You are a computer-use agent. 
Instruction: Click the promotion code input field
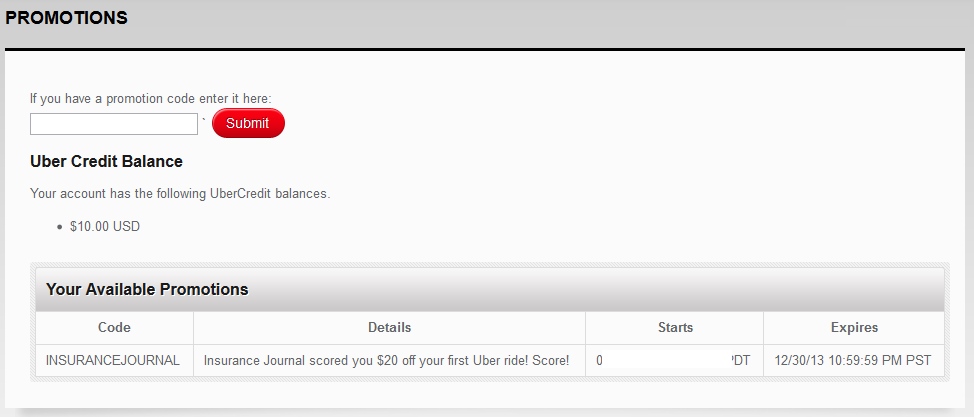[x=114, y=124]
